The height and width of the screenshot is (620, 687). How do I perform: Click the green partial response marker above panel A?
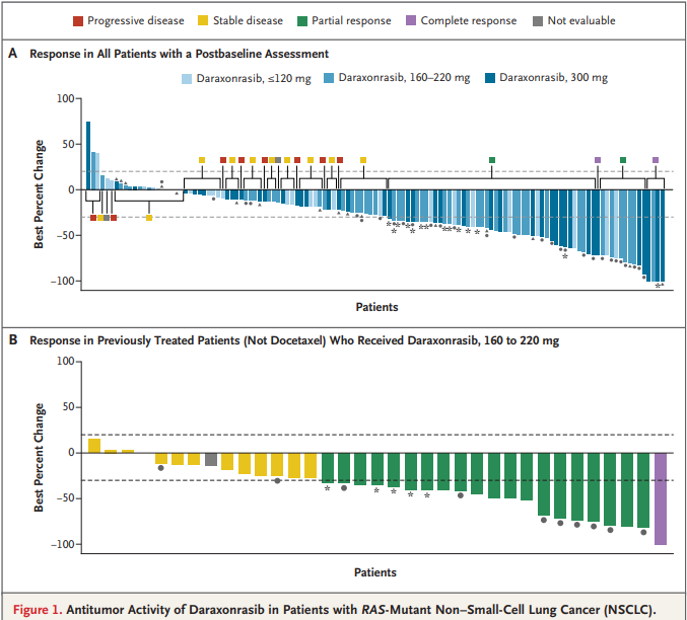click(x=492, y=160)
